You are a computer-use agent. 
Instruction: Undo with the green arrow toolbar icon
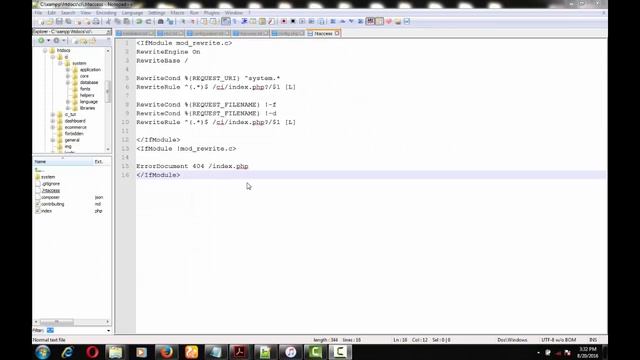pos(139,21)
